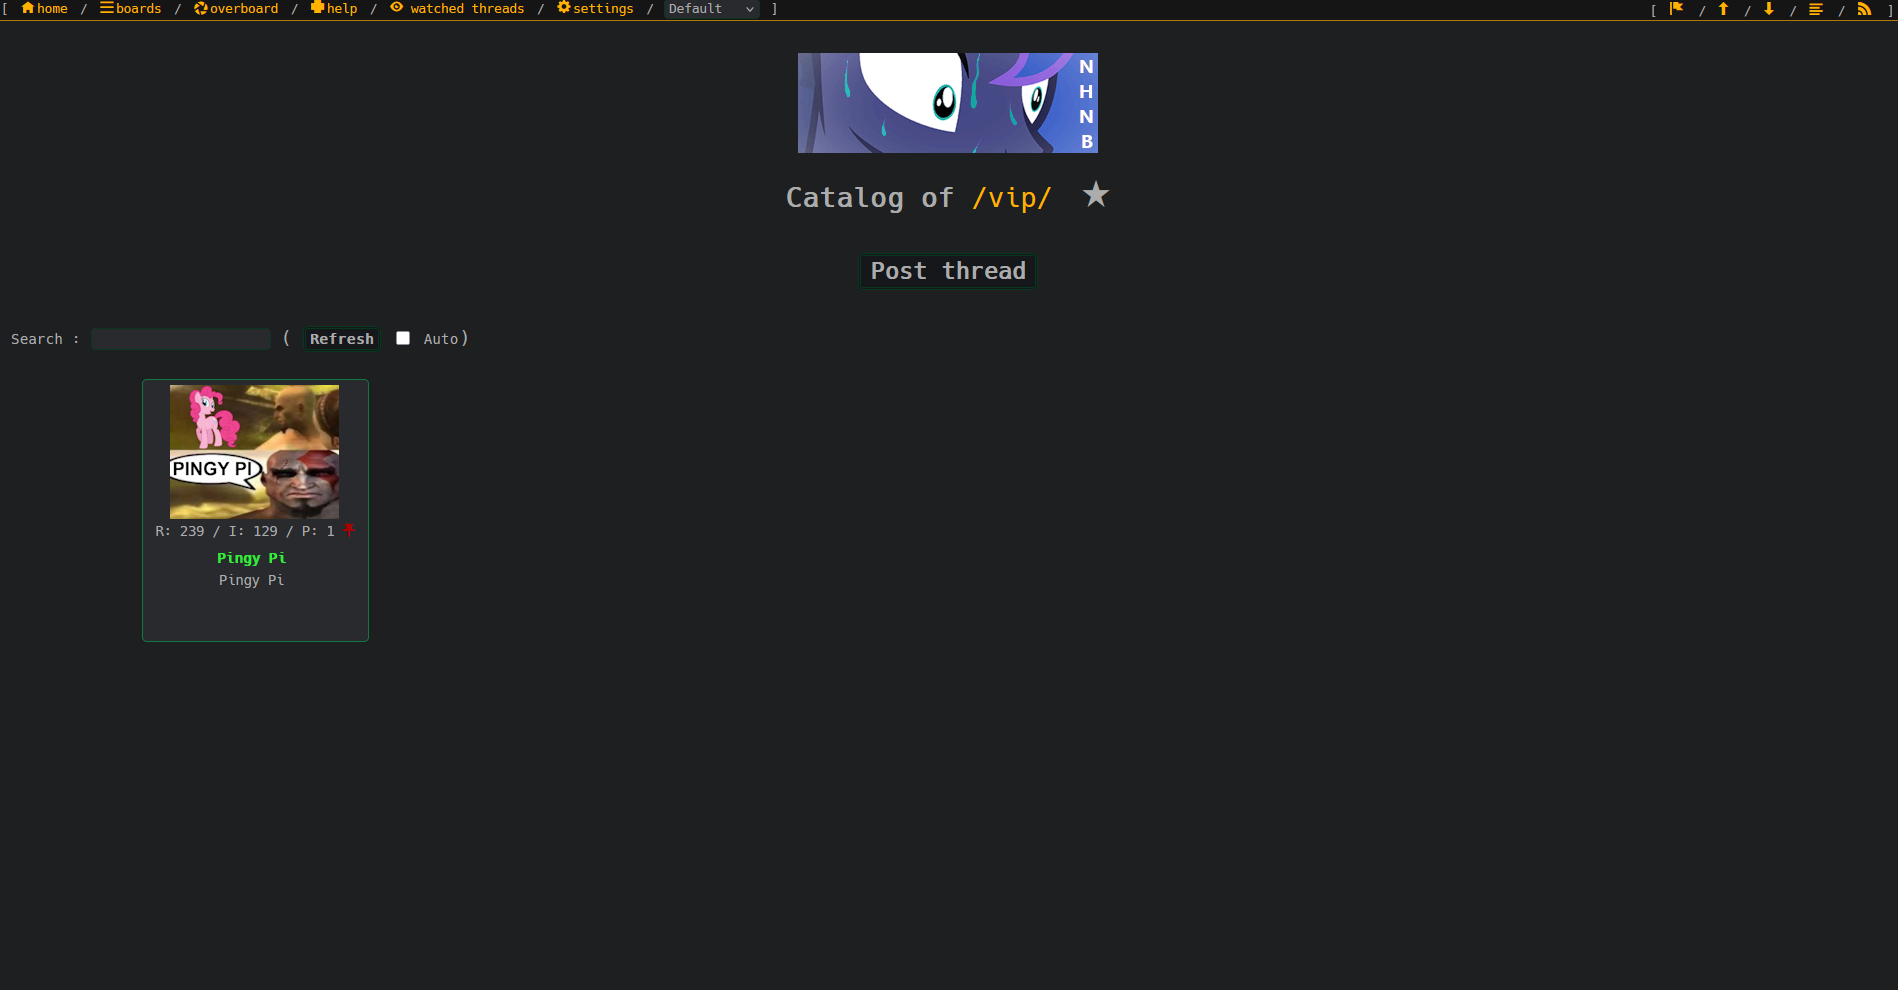Favorite the /vip/ board with the star
1898x990 pixels.
[x=1096, y=195]
